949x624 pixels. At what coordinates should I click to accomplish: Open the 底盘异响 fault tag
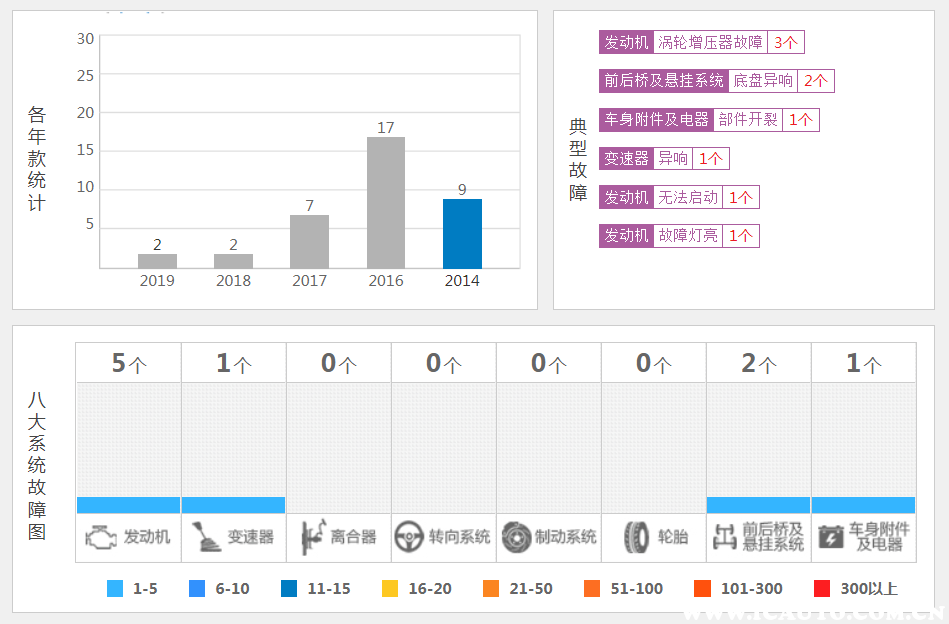[x=763, y=81]
